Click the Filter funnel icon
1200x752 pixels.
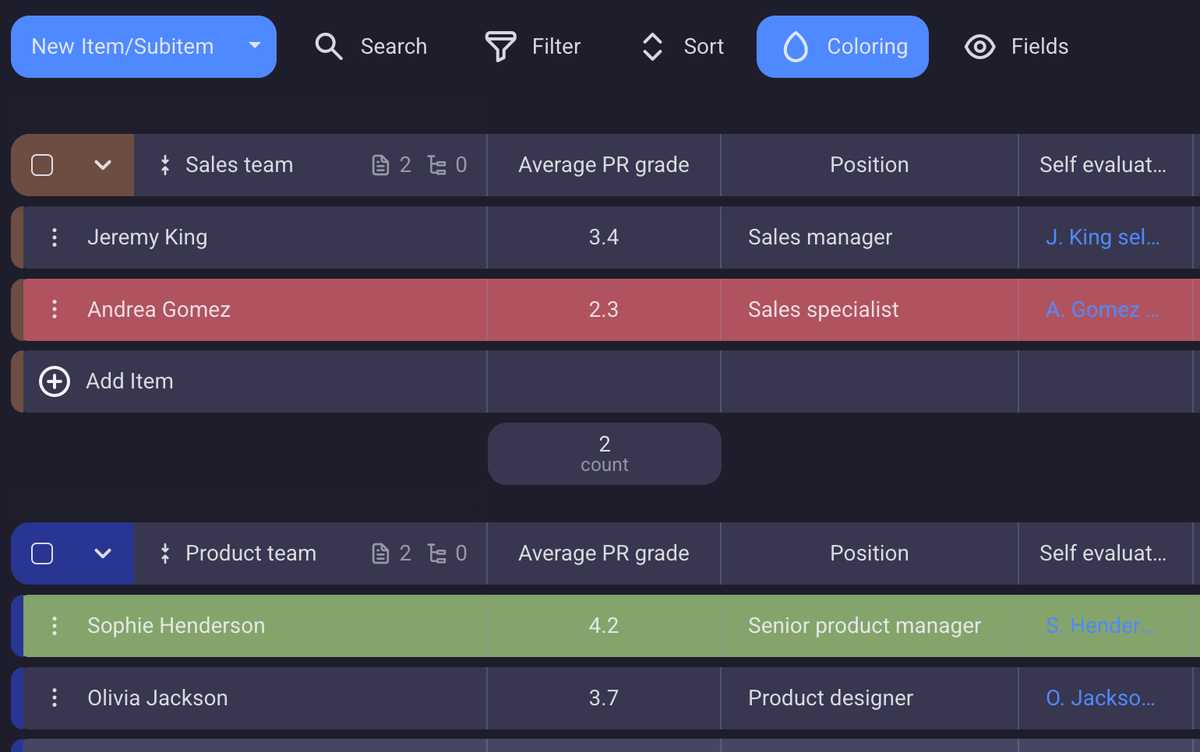(x=500, y=46)
